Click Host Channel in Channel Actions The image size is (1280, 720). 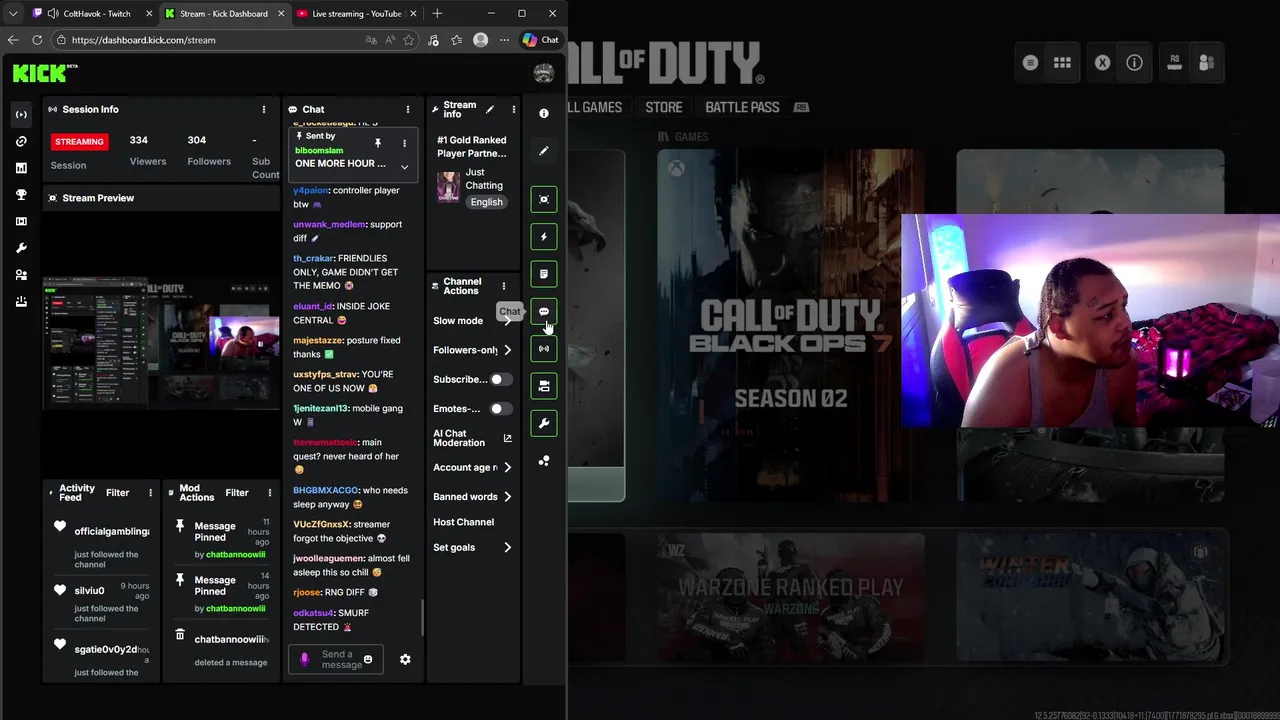coord(463,522)
